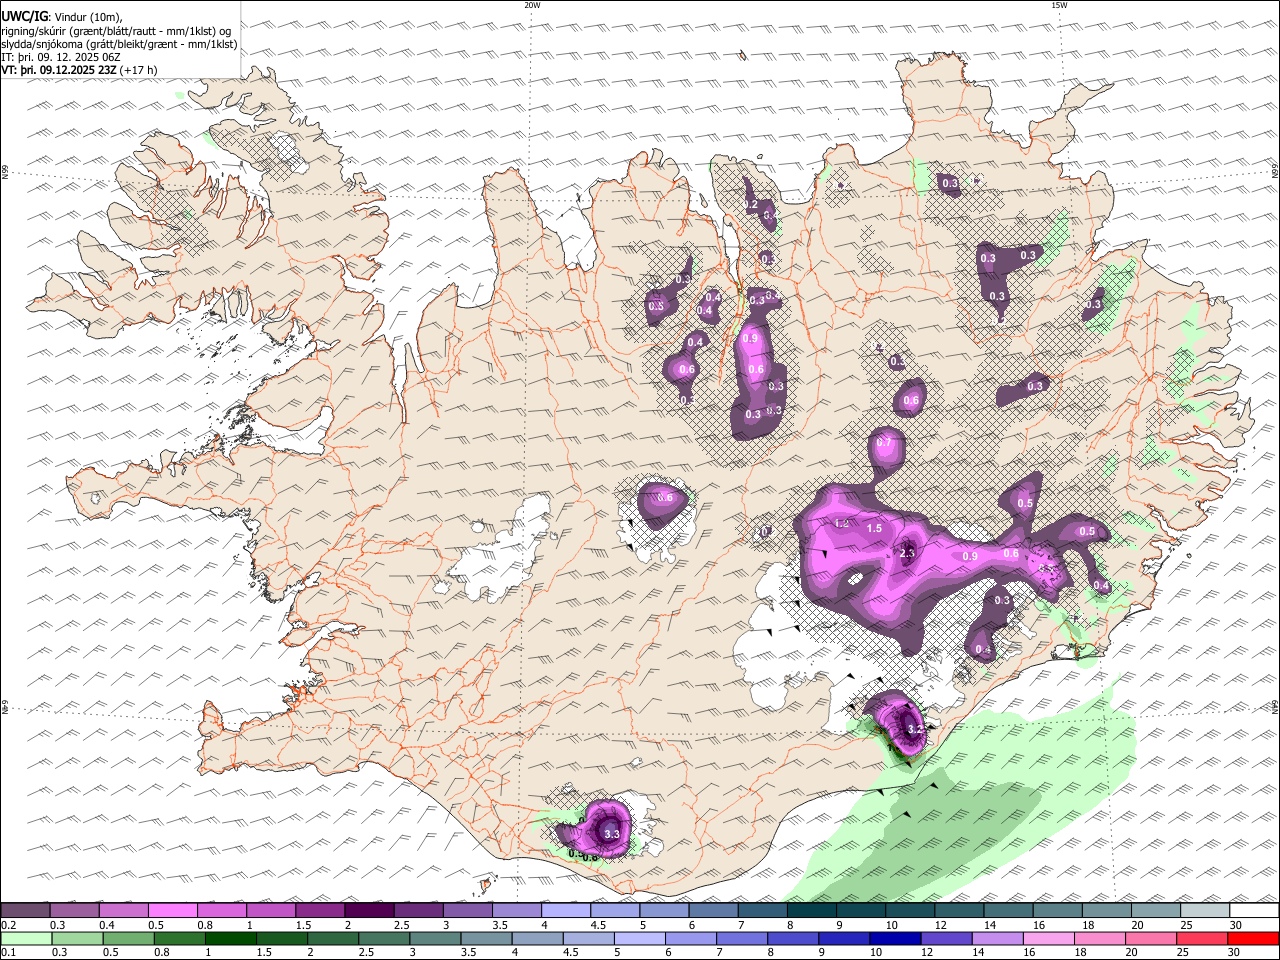Click the '3.2' precipitation value on the map
Image resolution: width=1280 pixels, height=960 pixels.
click(914, 730)
